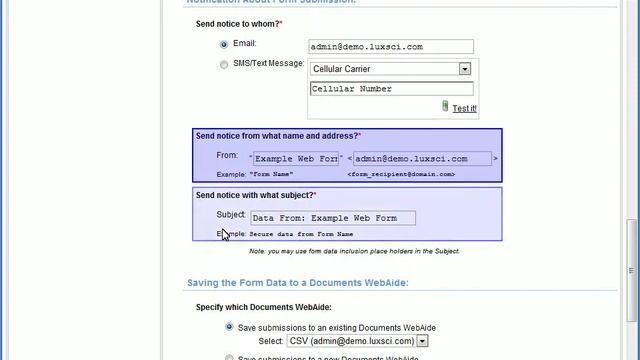Click the 'Send notice from what name and address?' heading

tap(278, 136)
